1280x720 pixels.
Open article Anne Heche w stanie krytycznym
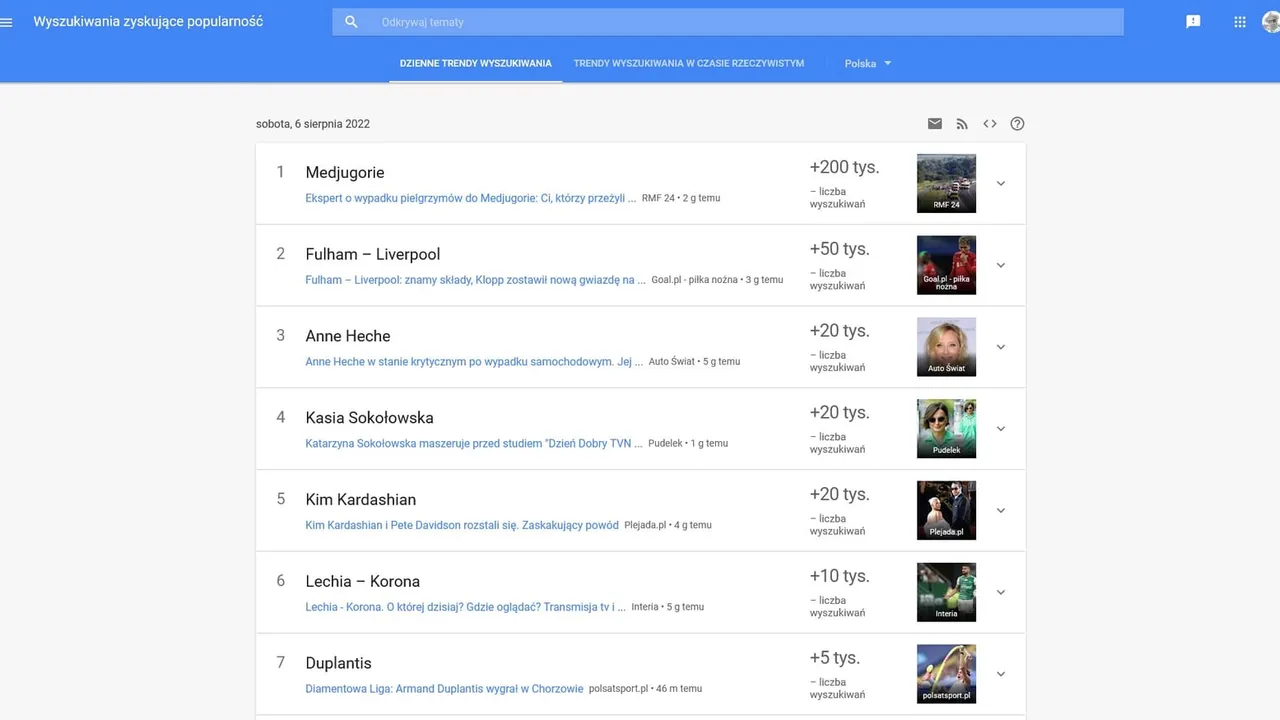click(x=475, y=362)
